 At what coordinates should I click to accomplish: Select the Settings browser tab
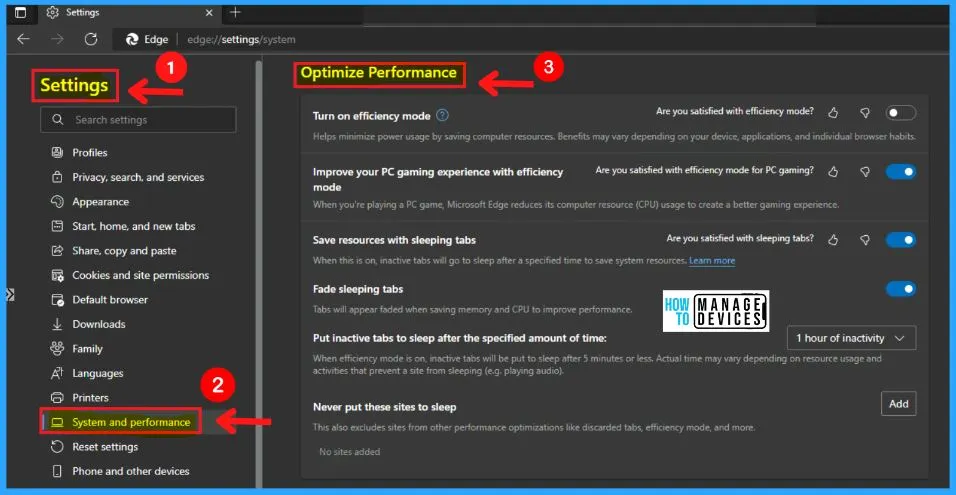130,12
